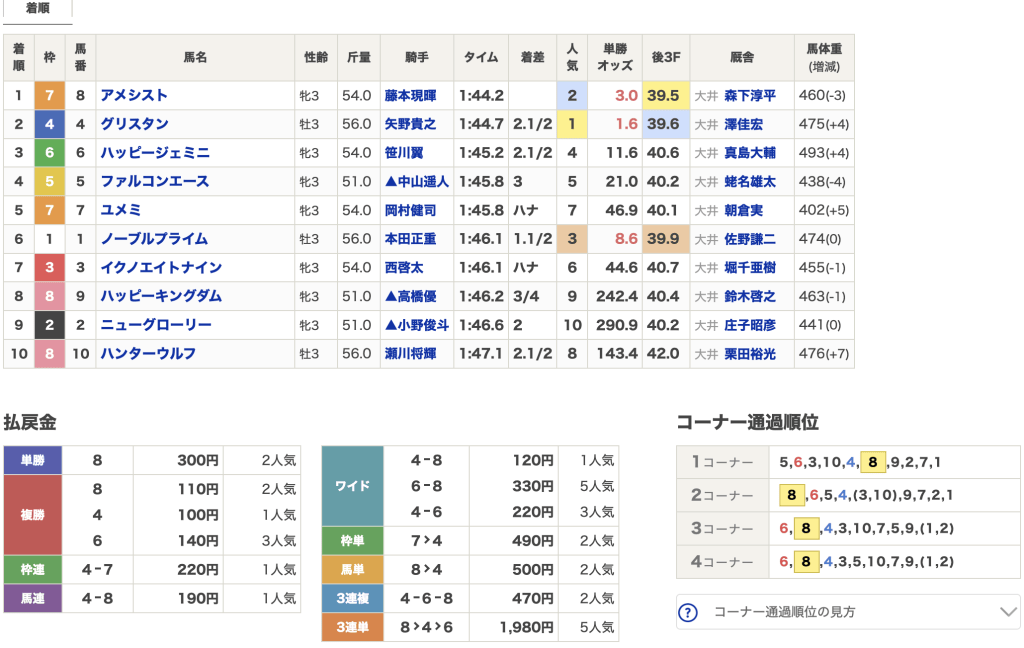This screenshot has height=648, width=1024.
Task: Click the question mark help icon
Action: coord(688,613)
